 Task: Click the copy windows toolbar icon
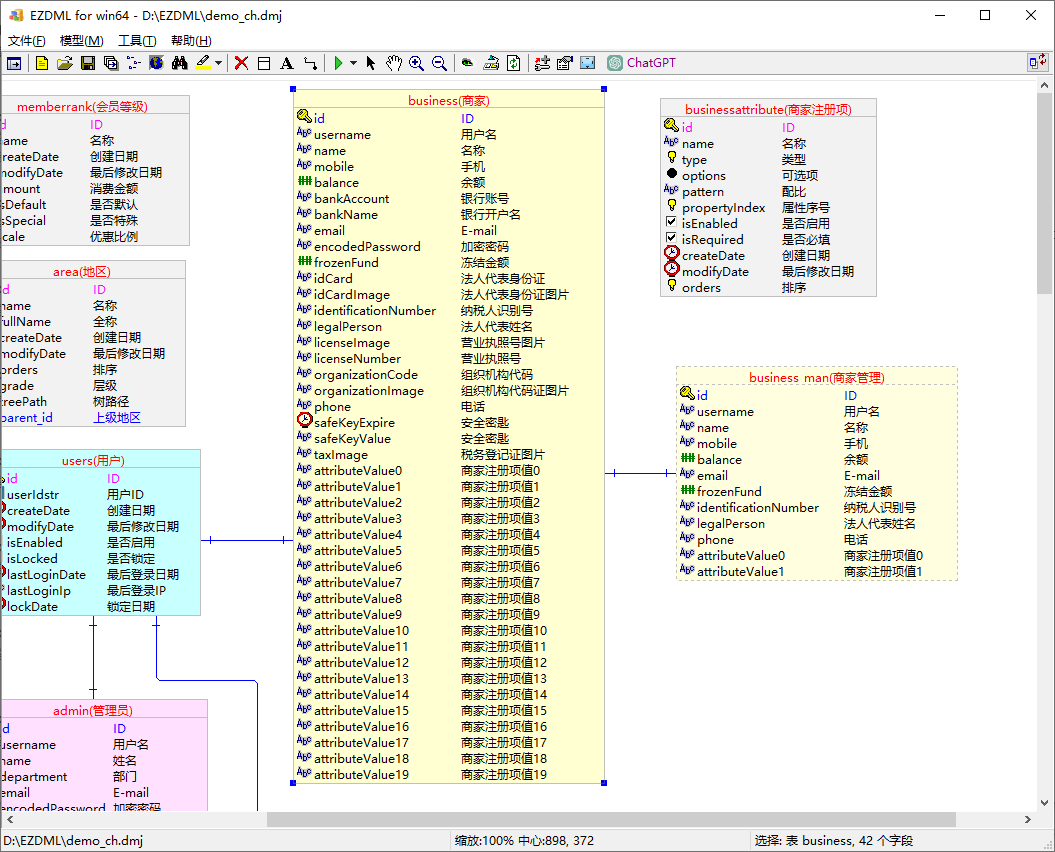click(111, 63)
